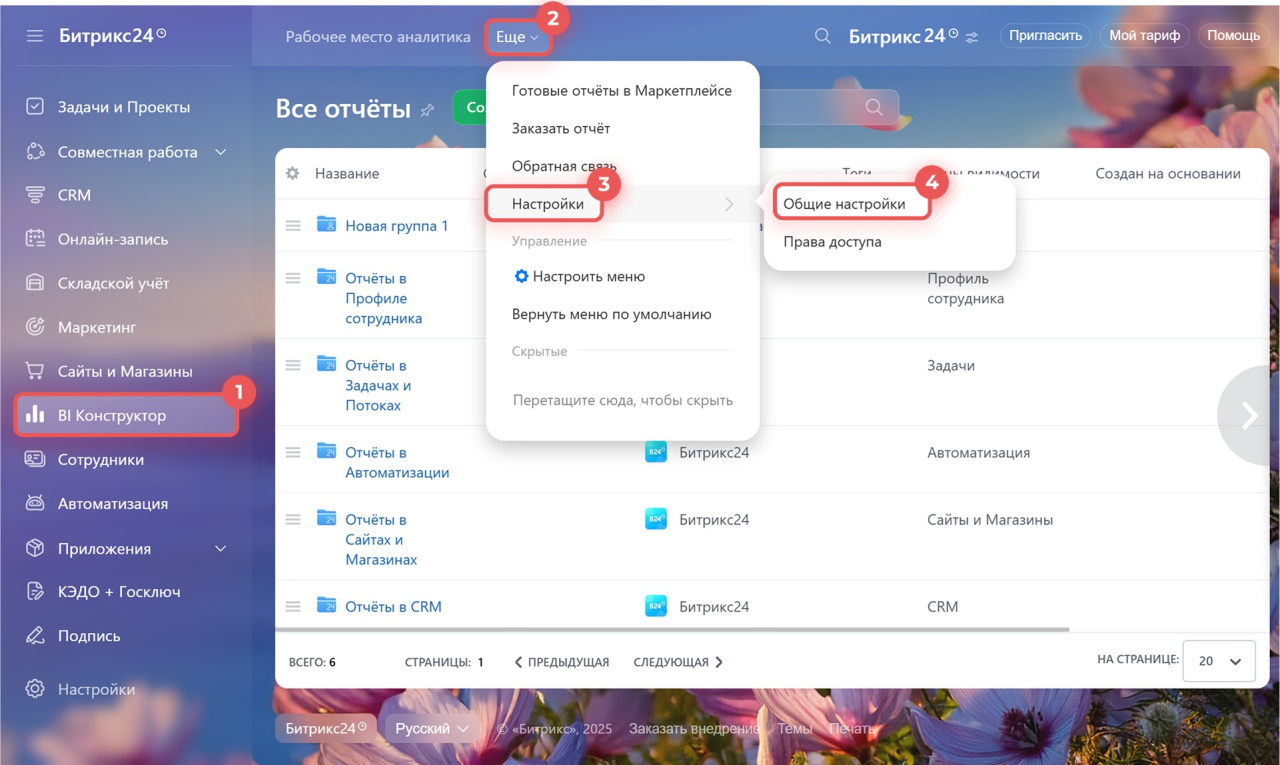Open Автоматизация robot icon
The width and height of the screenshot is (1280, 765).
35,504
